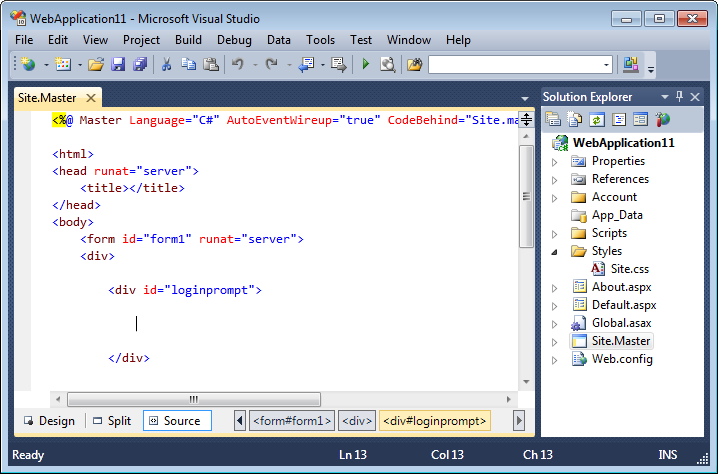Viewport: 718px width, 474px height.
Task: Click the editor vertical scrollbar thumb
Action: coord(526,196)
